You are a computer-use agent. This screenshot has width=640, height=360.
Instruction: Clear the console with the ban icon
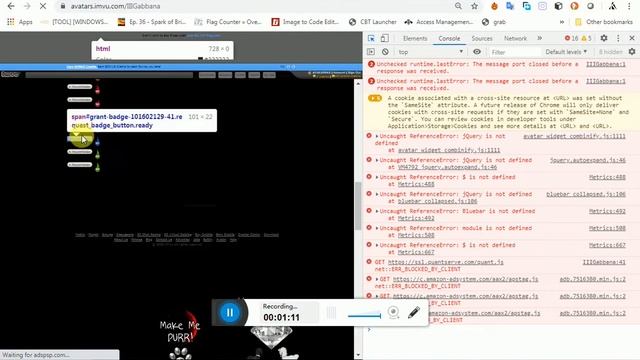tap(385, 52)
